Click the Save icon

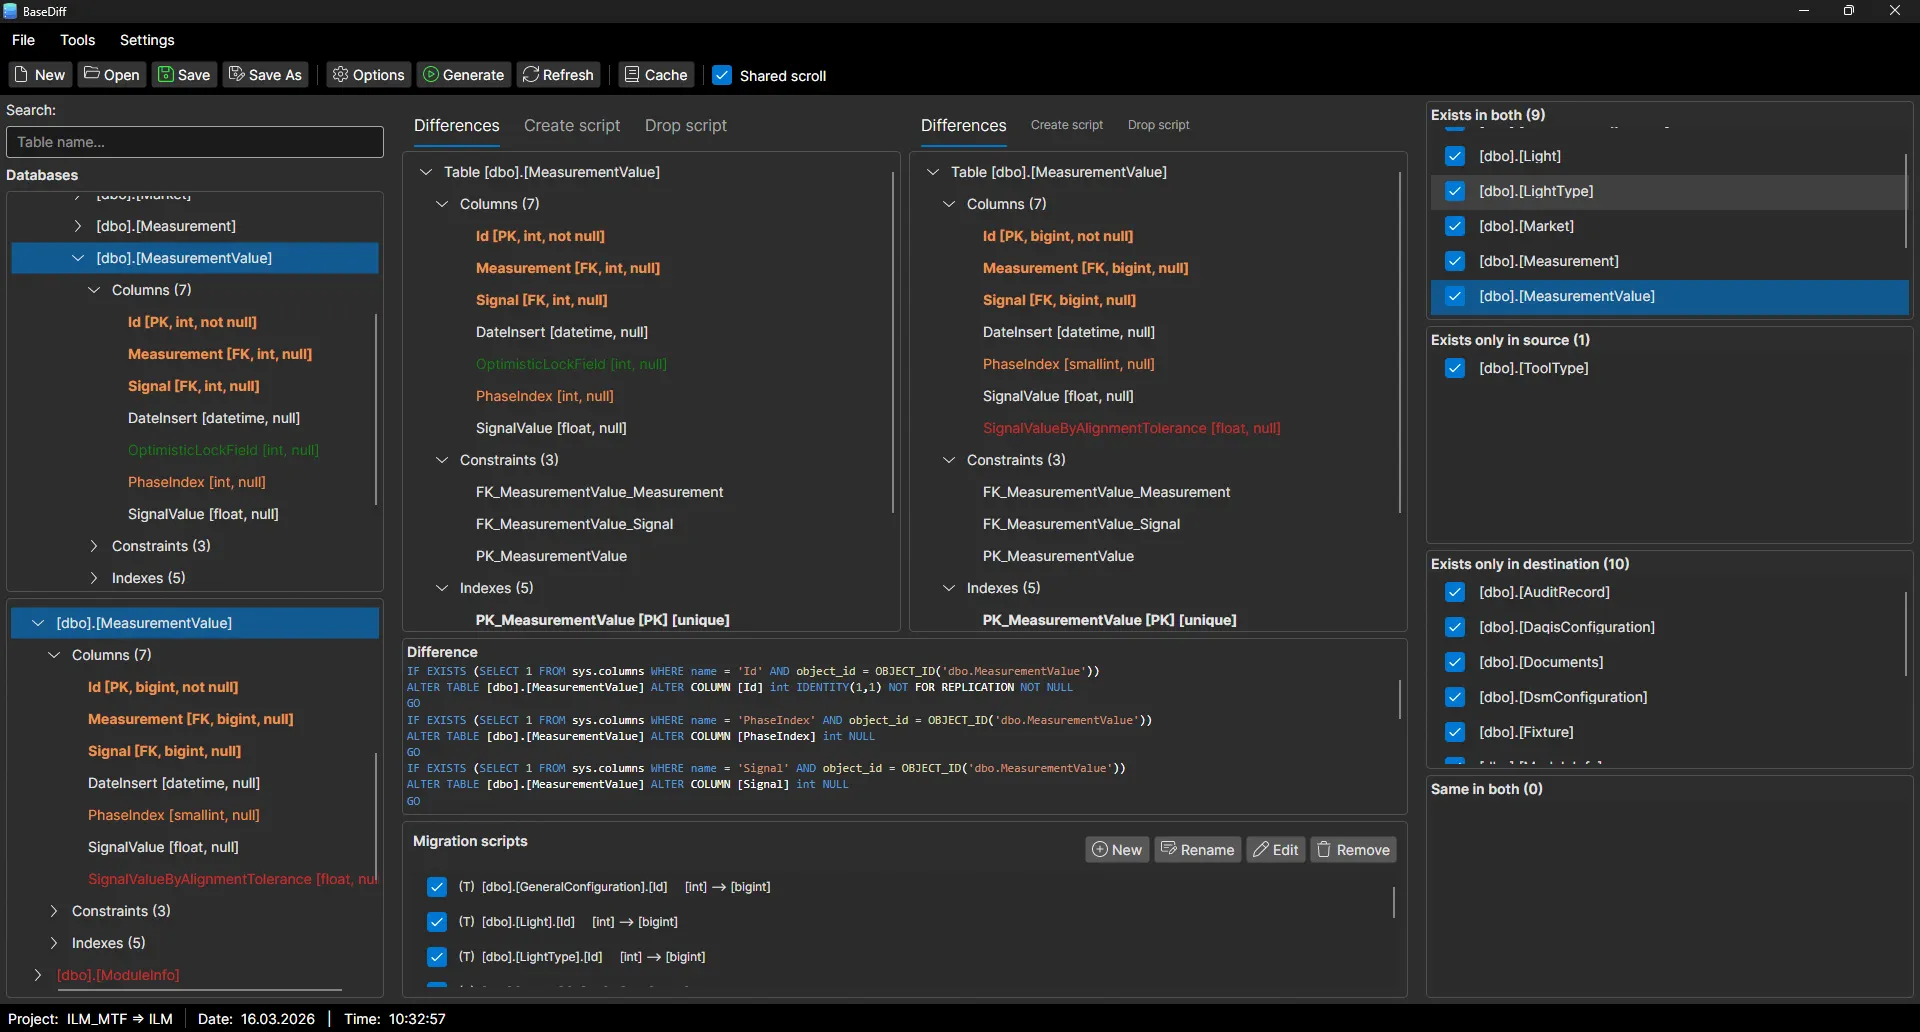[167, 75]
